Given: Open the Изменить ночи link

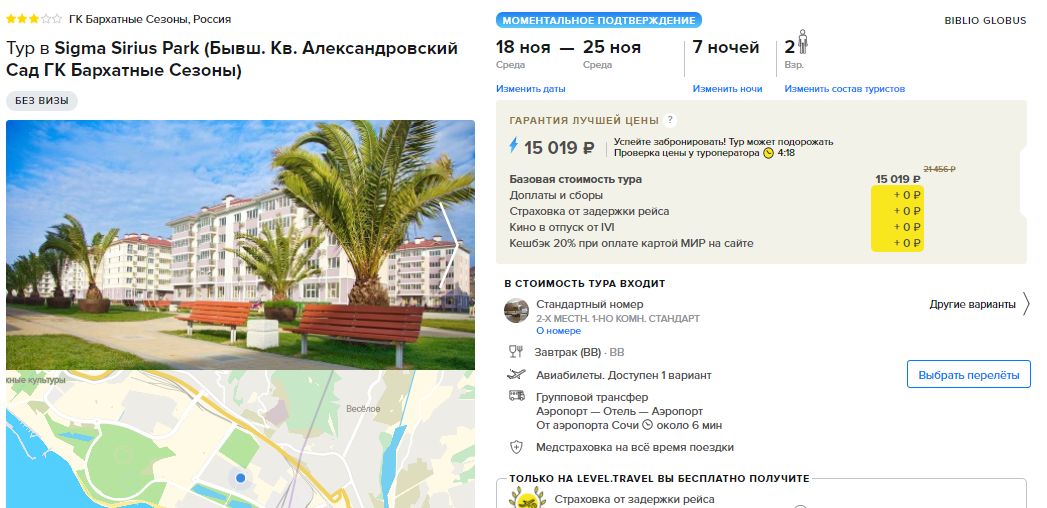Looking at the screenshot, I should 727,89.
